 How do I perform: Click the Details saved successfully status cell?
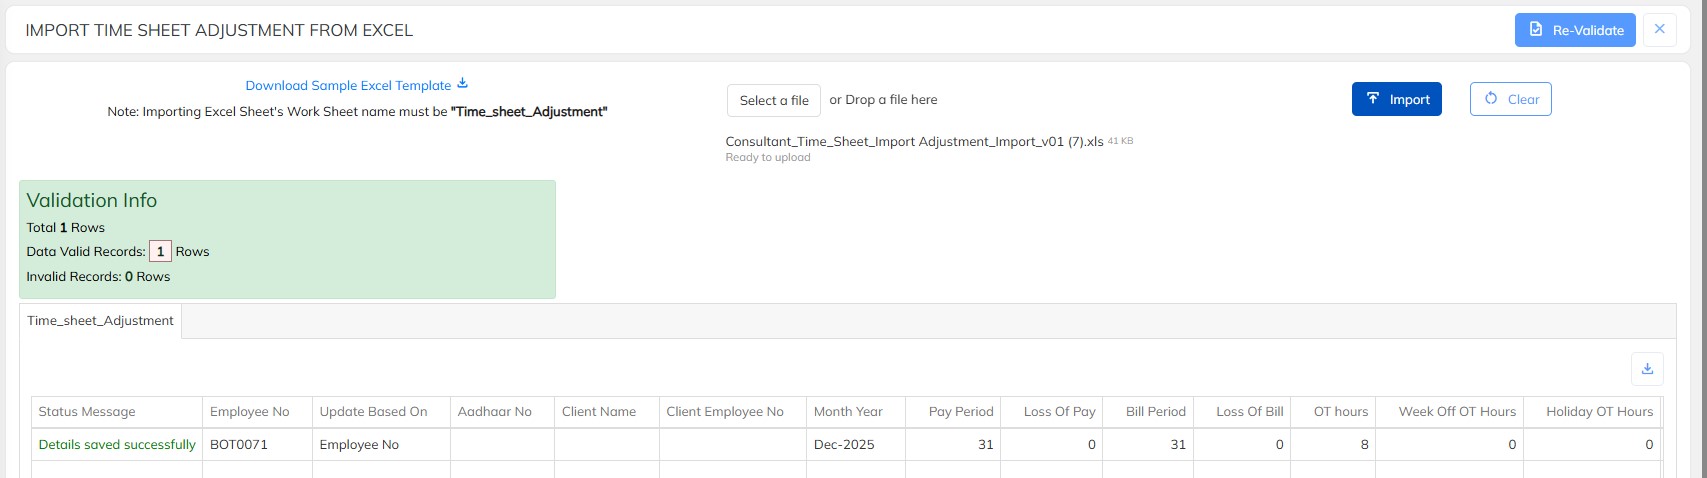(117, 445)
